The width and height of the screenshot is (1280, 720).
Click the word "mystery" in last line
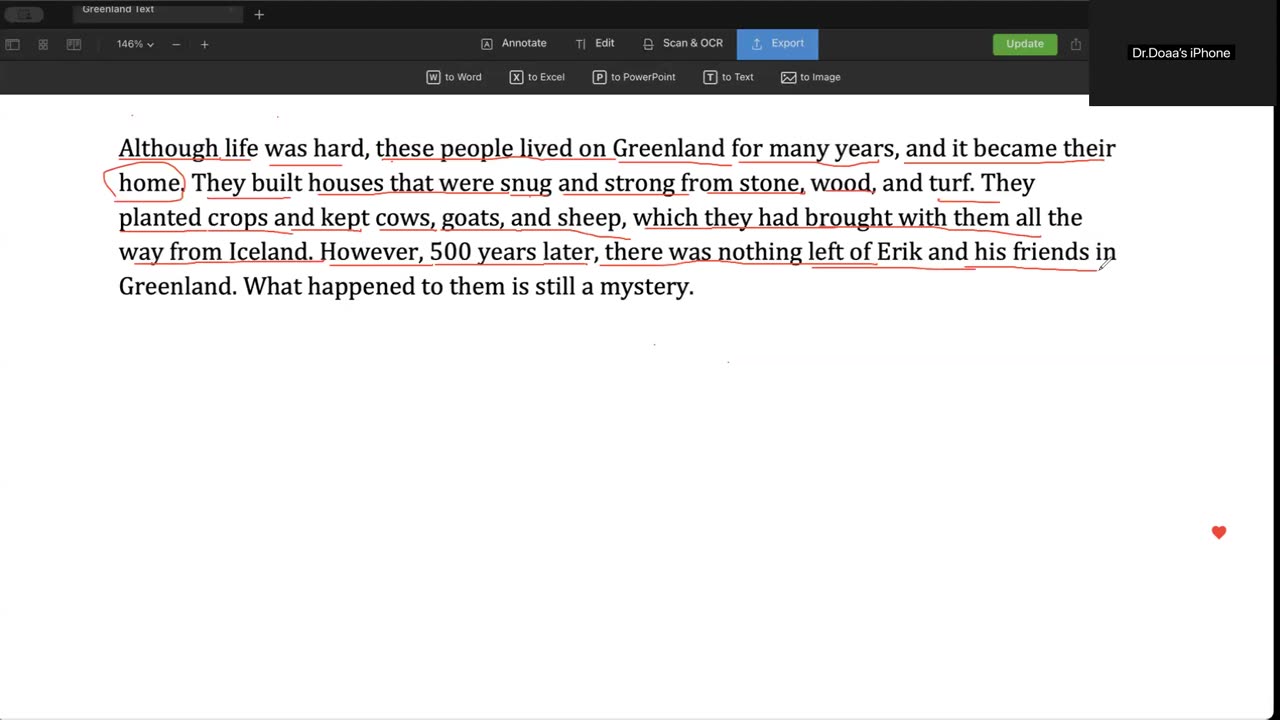pos(643,288)
